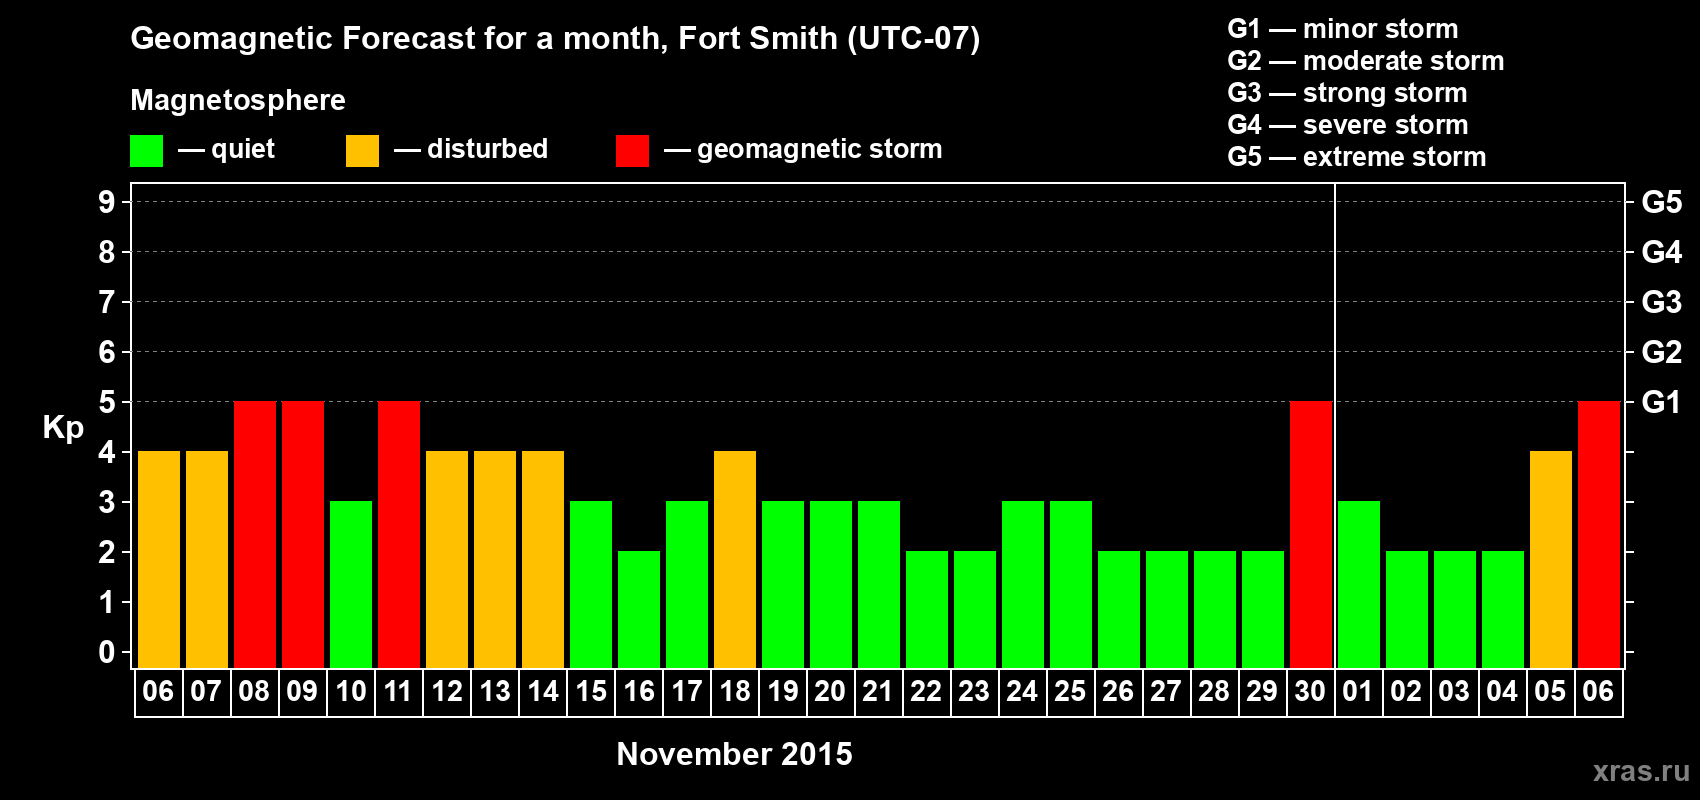This screenshot has width=1700, height=800.
Task: Click the green bar for November 24
Action: (1023, 585)
